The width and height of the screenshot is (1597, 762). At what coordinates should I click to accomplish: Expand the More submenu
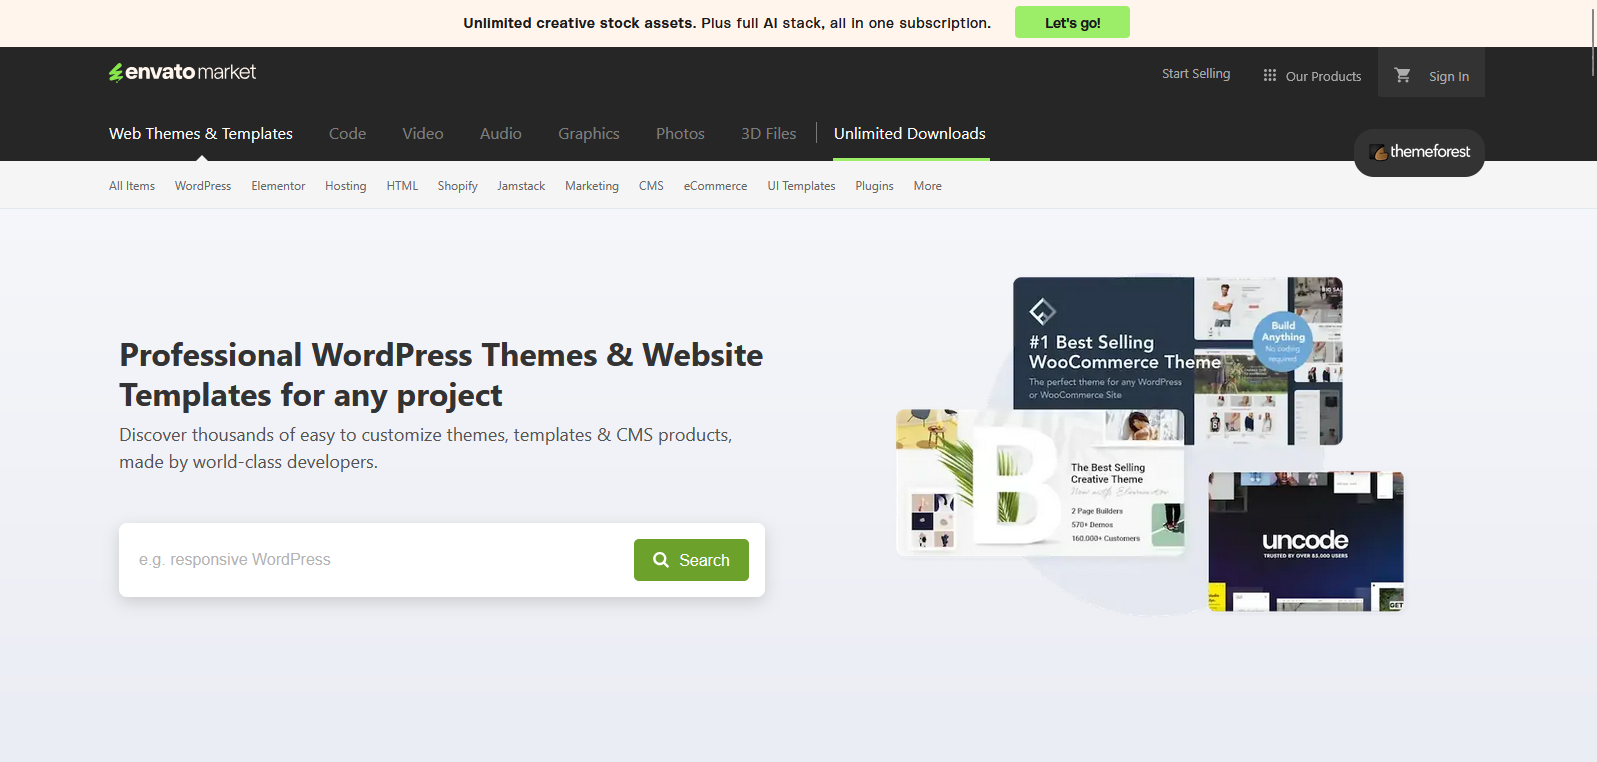click(x=928, y=186)
